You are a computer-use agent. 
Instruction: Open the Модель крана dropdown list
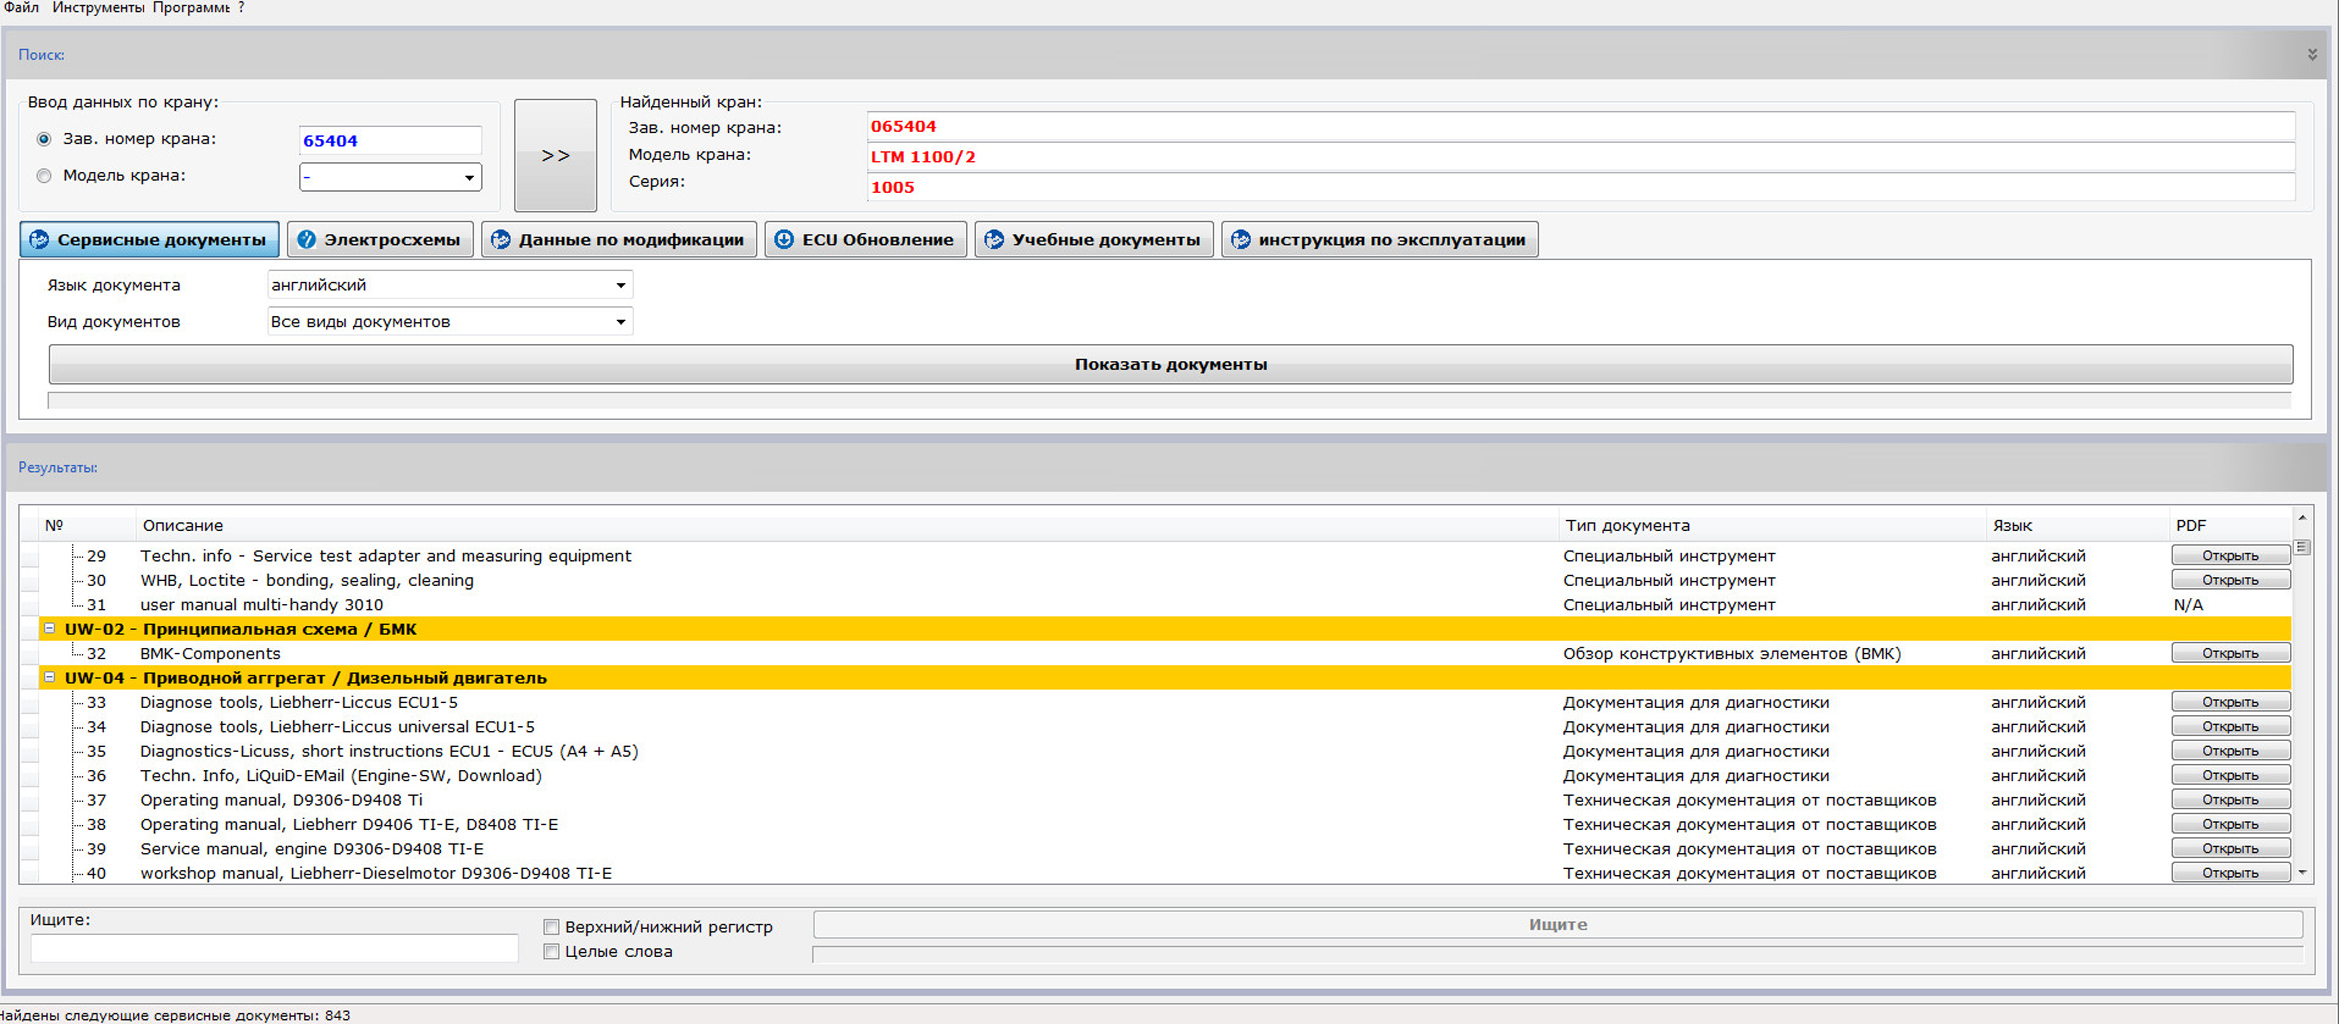[x=468, y=178]
